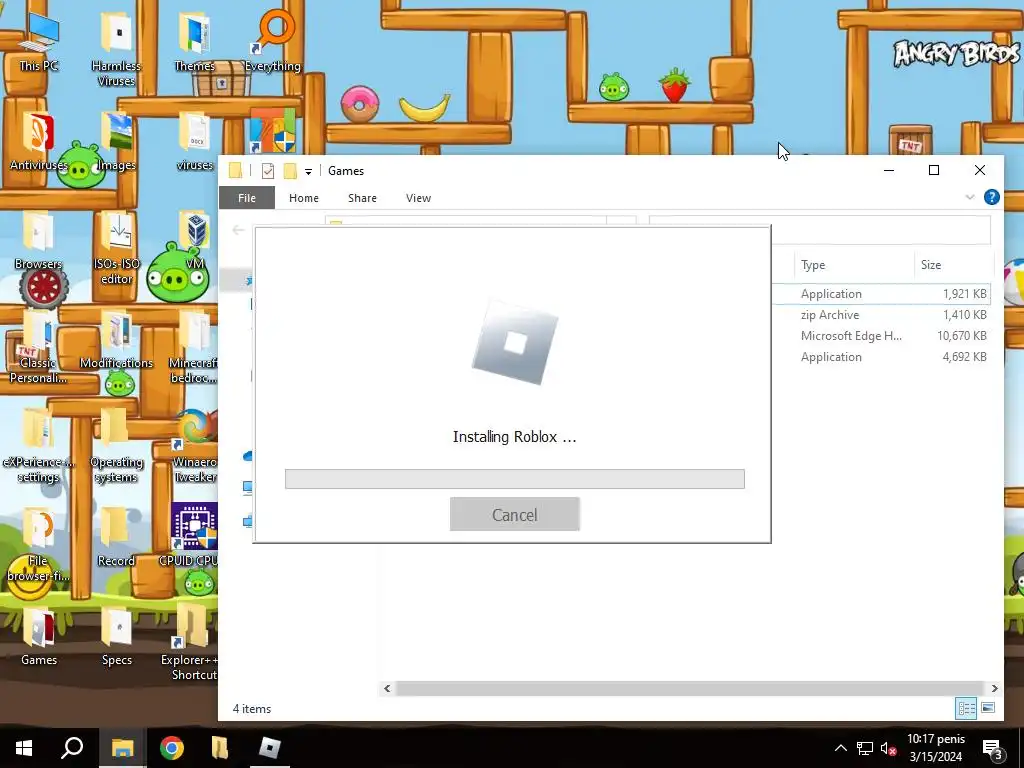Launch the Winaero Tweaker shortcut
The height and width of the screenshot is (768, 1024).
pyautogui.click(x=194, y=447)
